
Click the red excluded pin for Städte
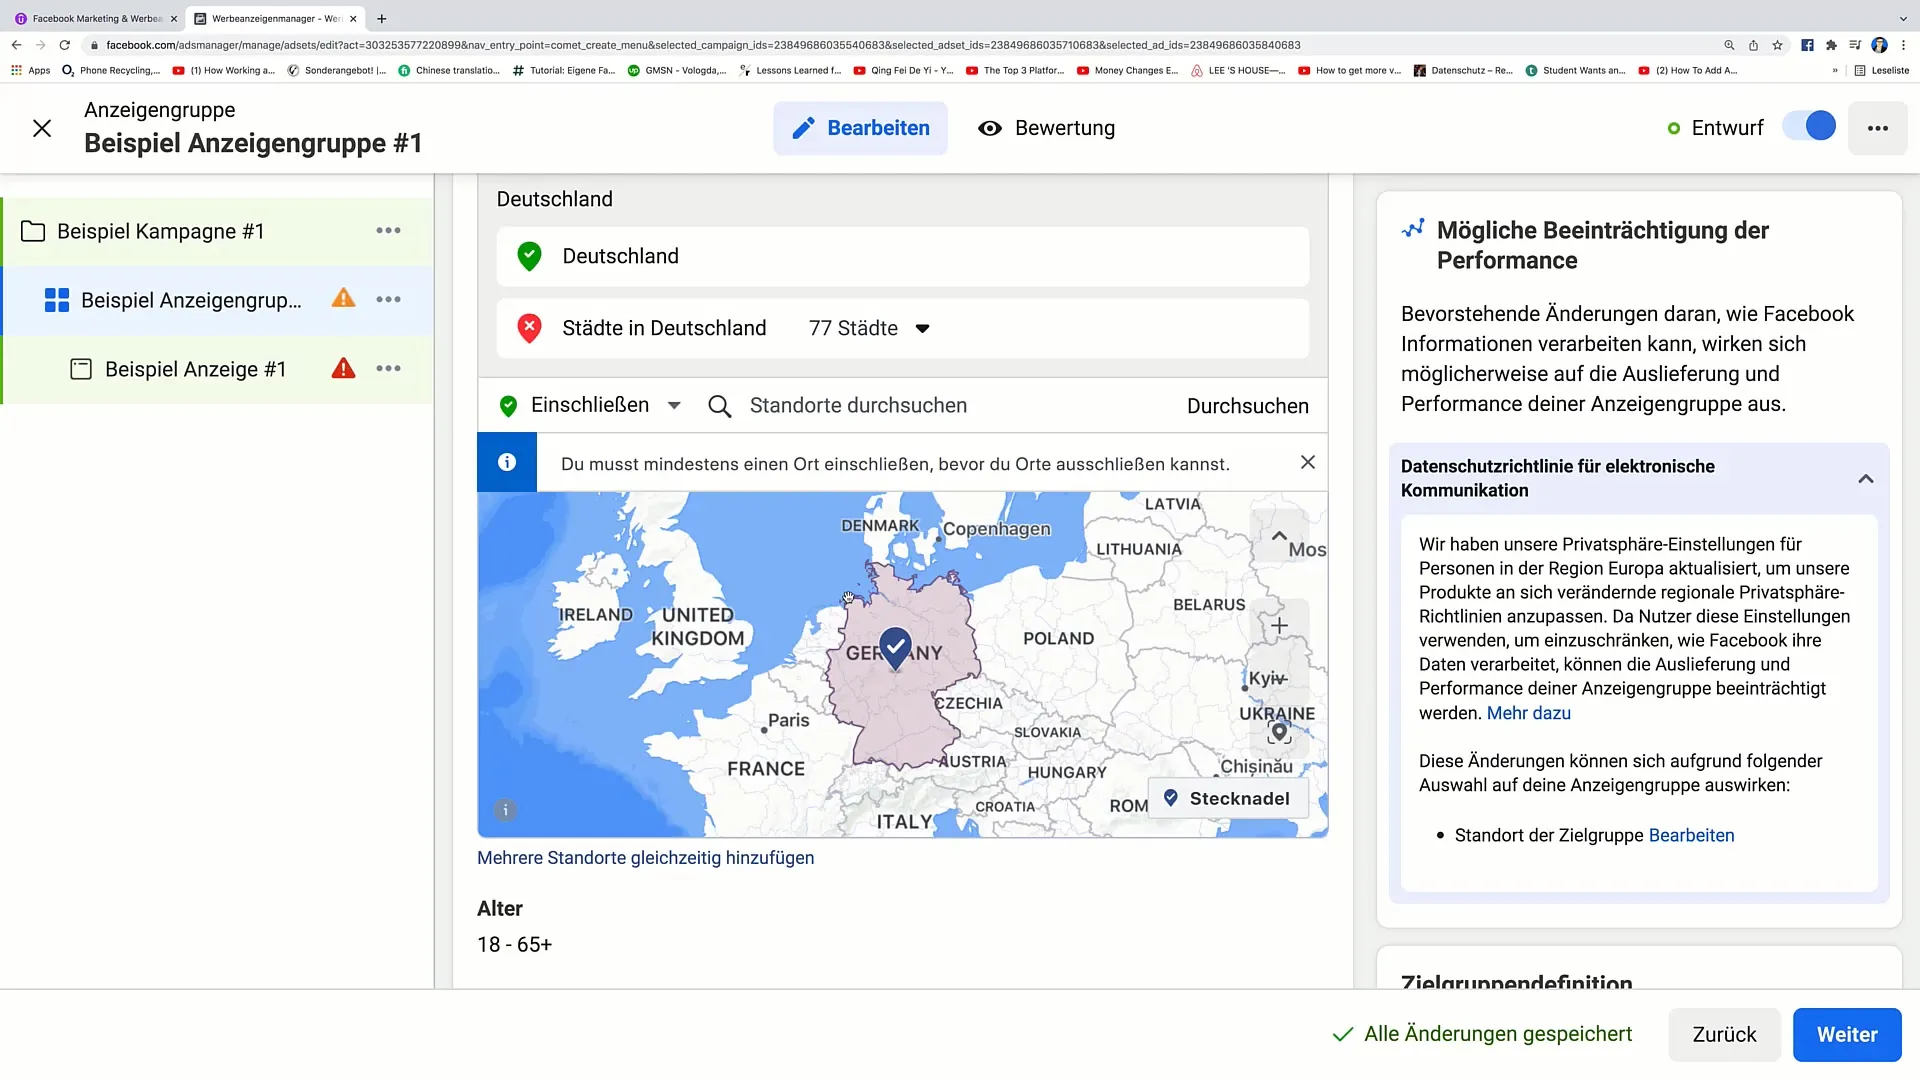tap(529, 328)
